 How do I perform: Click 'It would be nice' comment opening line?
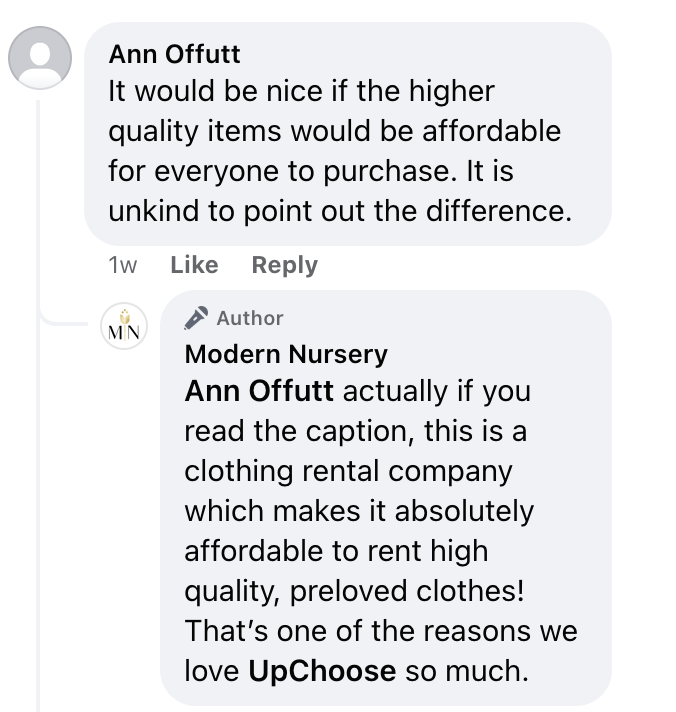pos(301,91)
